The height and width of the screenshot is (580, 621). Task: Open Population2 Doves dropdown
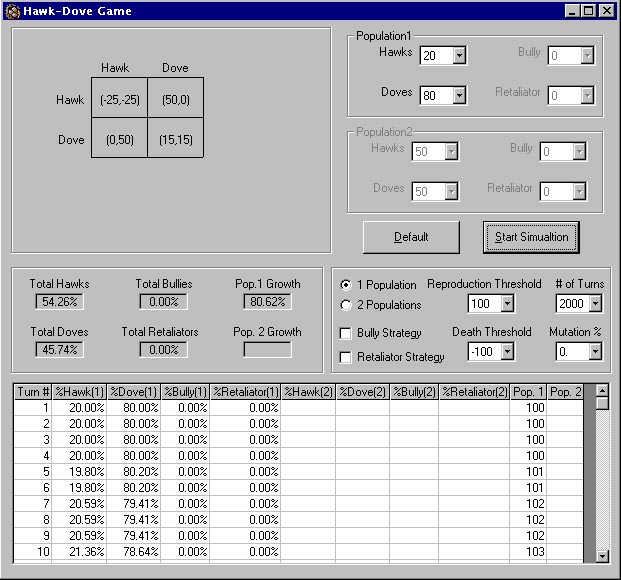451,191
